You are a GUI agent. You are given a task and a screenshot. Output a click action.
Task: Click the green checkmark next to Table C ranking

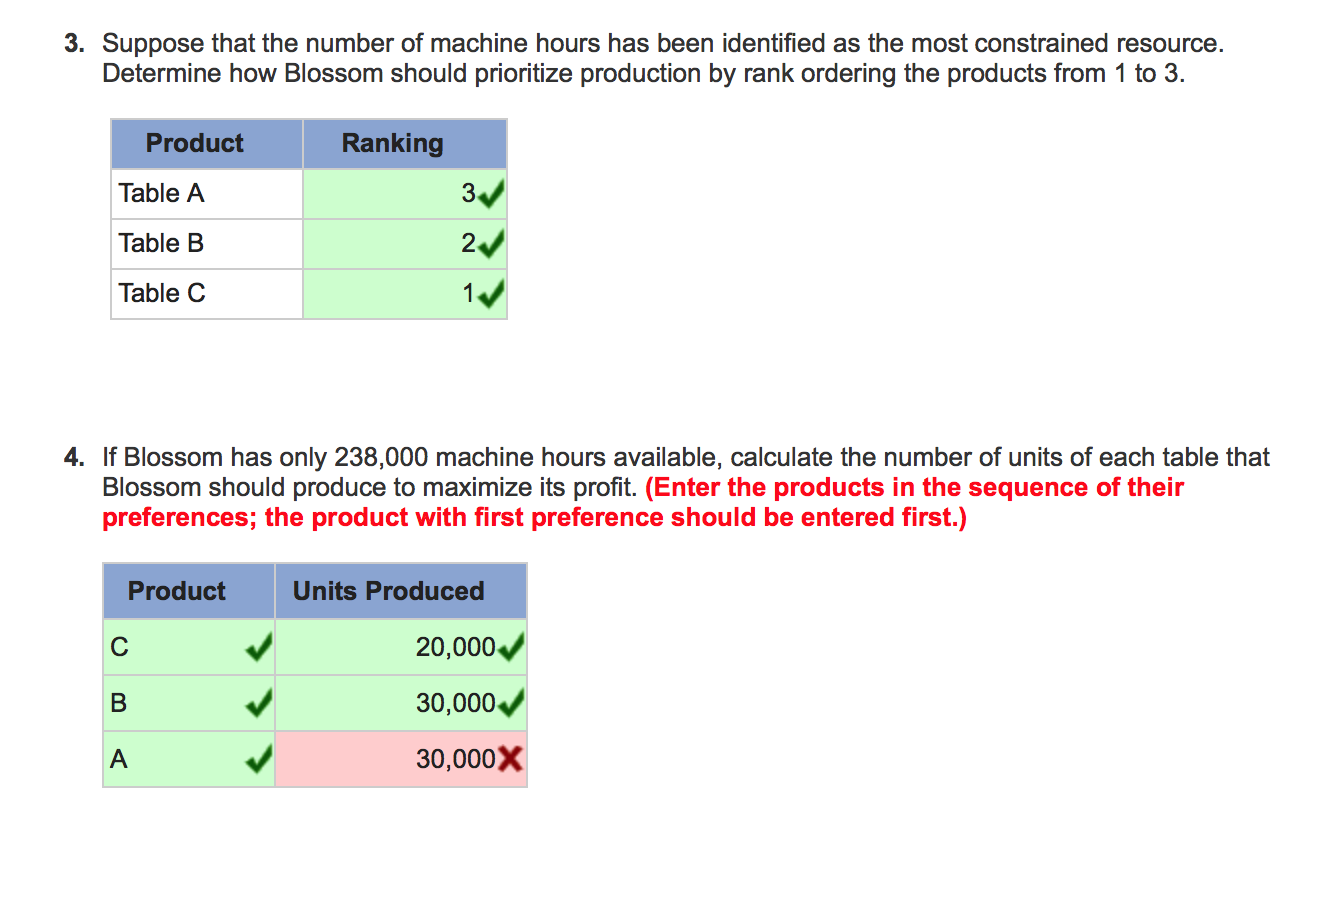point(491,294)
